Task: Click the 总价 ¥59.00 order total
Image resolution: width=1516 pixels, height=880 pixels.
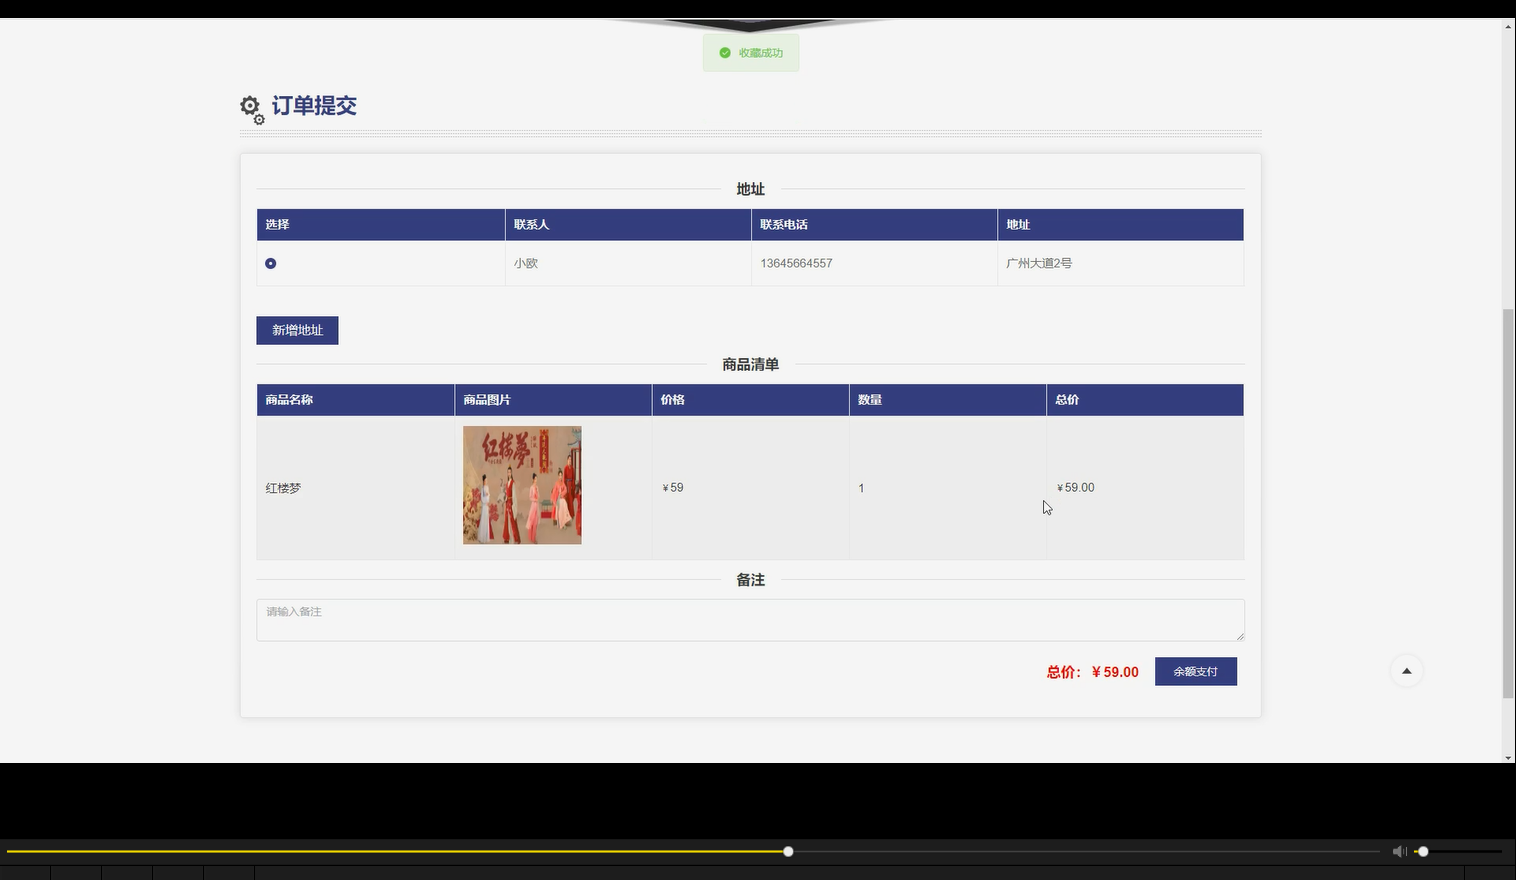Action: click(x=1092, y=672)
